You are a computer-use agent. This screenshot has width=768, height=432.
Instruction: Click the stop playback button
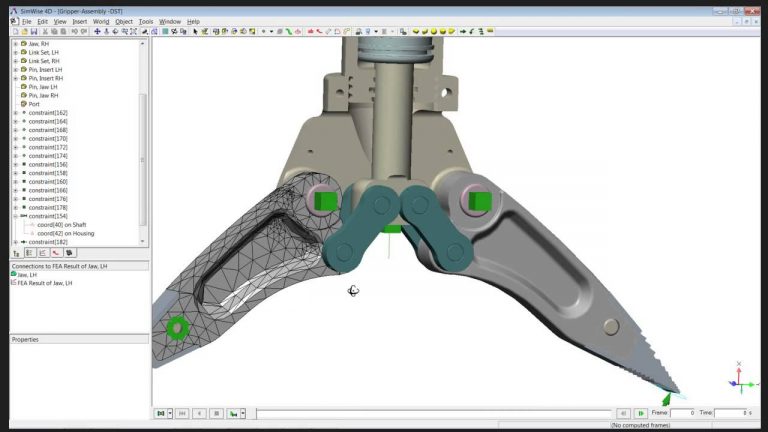coord(216,413)
